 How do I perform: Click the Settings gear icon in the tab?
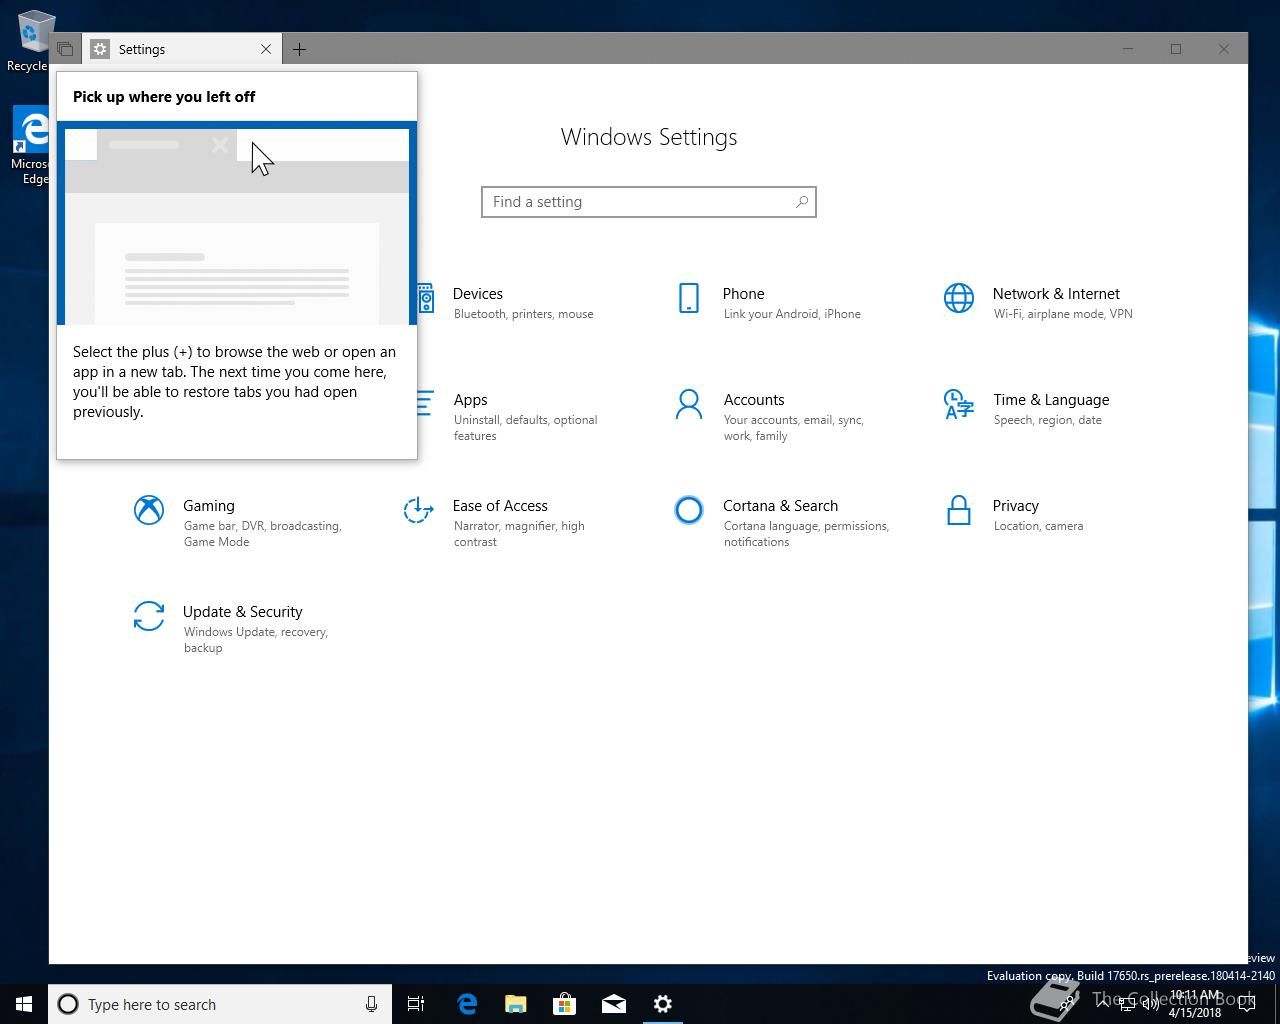100,49
